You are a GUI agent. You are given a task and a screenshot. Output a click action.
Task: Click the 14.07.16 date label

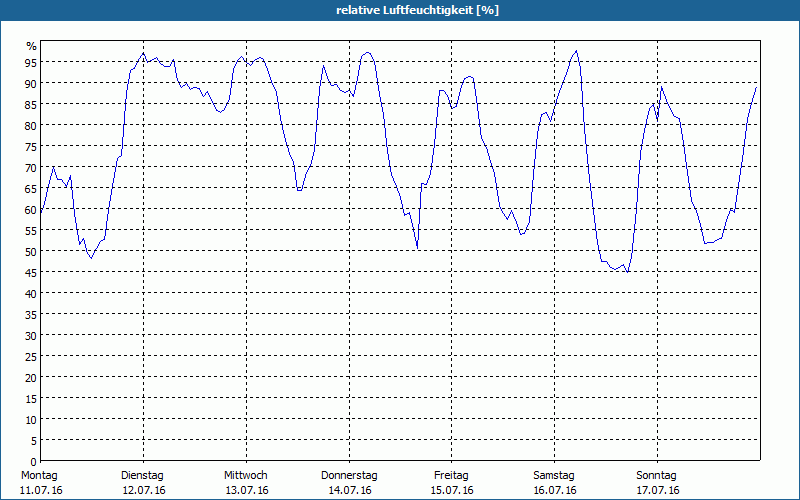tap(350, 490)
